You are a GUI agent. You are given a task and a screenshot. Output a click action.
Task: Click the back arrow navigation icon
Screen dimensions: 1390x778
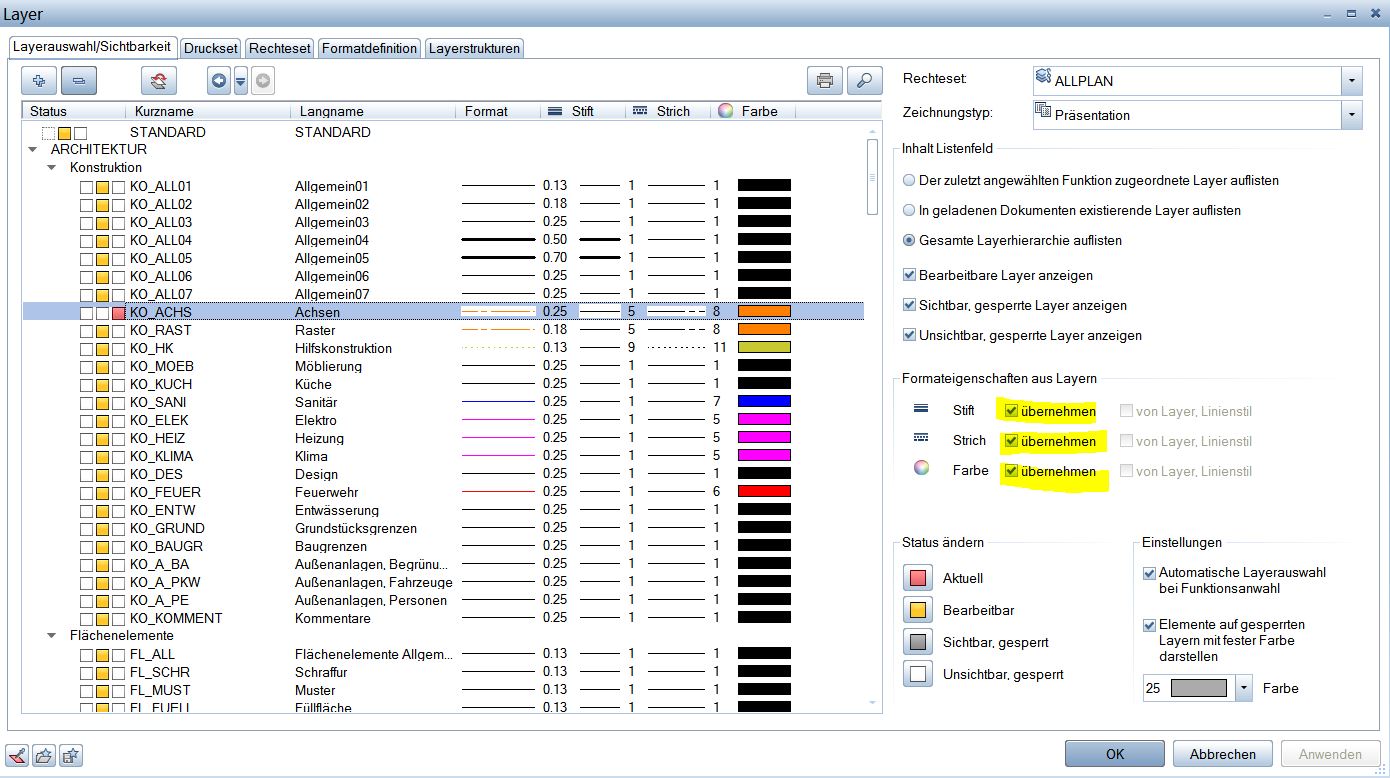pyautogui.click(x=219, y=81)
